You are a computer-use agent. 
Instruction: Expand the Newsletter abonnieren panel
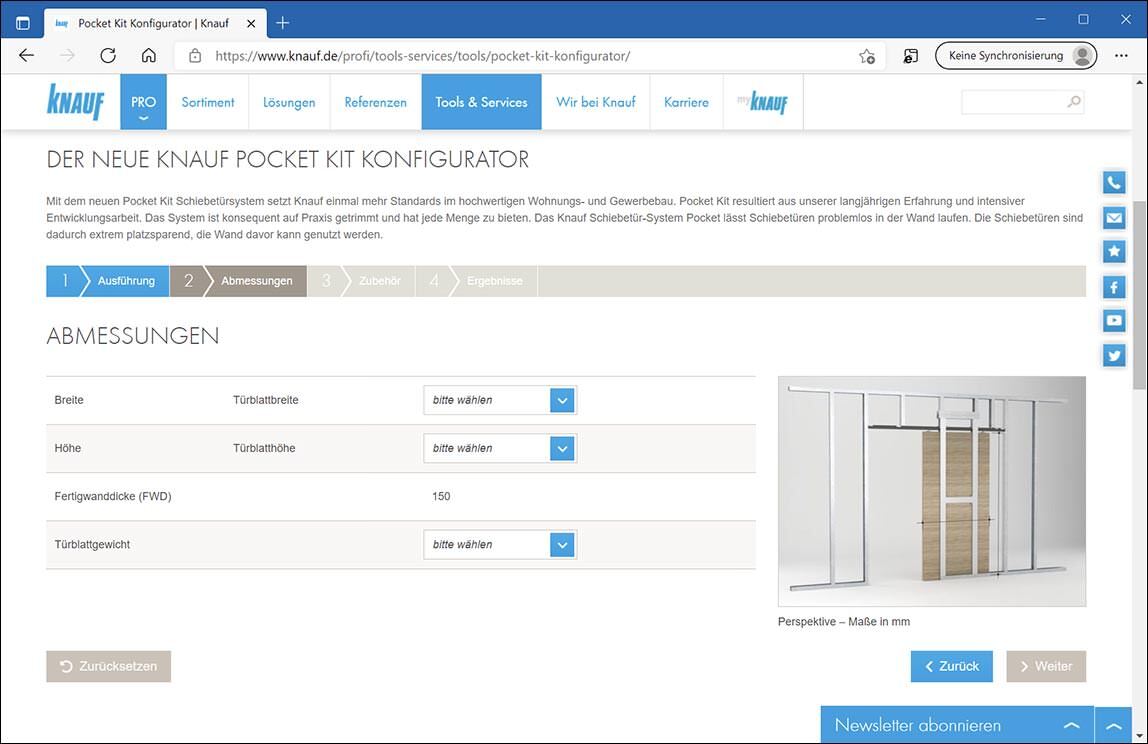[x=957, y=725]
